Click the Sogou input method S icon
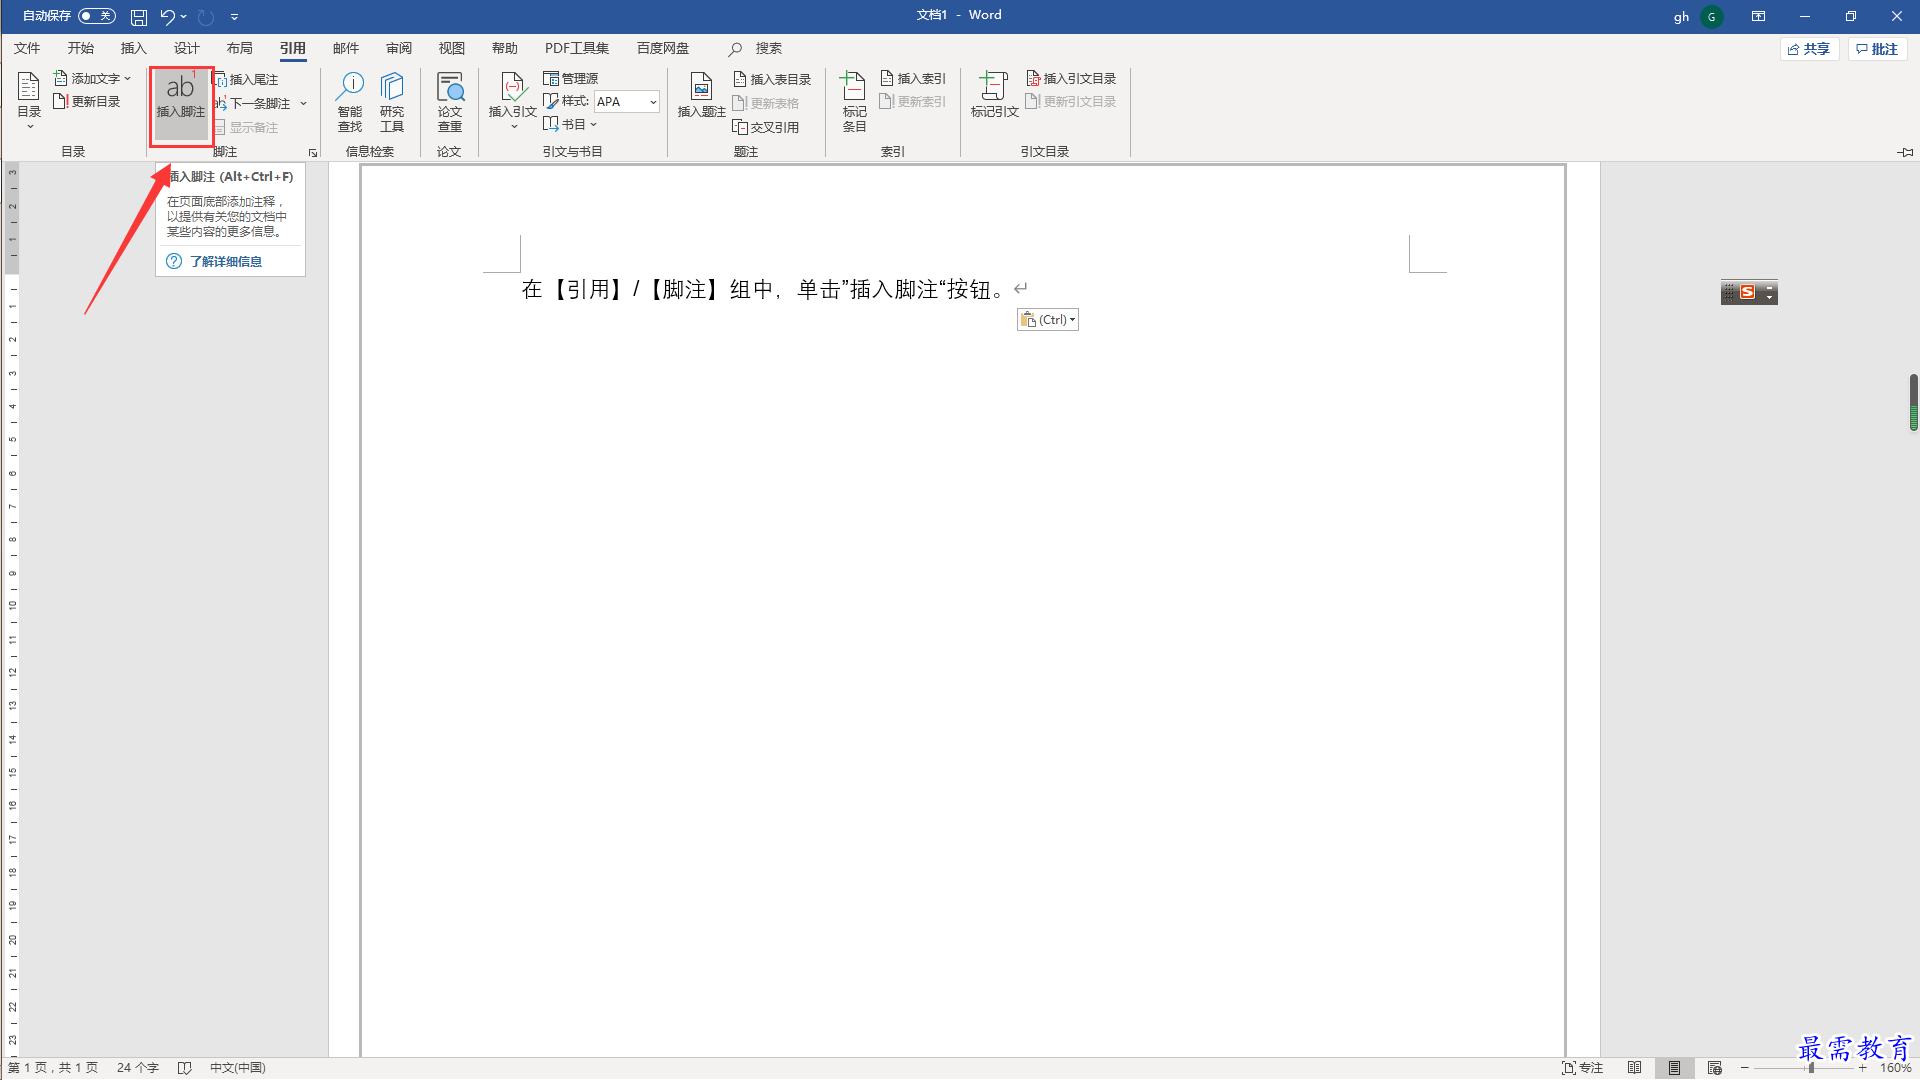The image size is (1920, 1080). point(1747,292)
